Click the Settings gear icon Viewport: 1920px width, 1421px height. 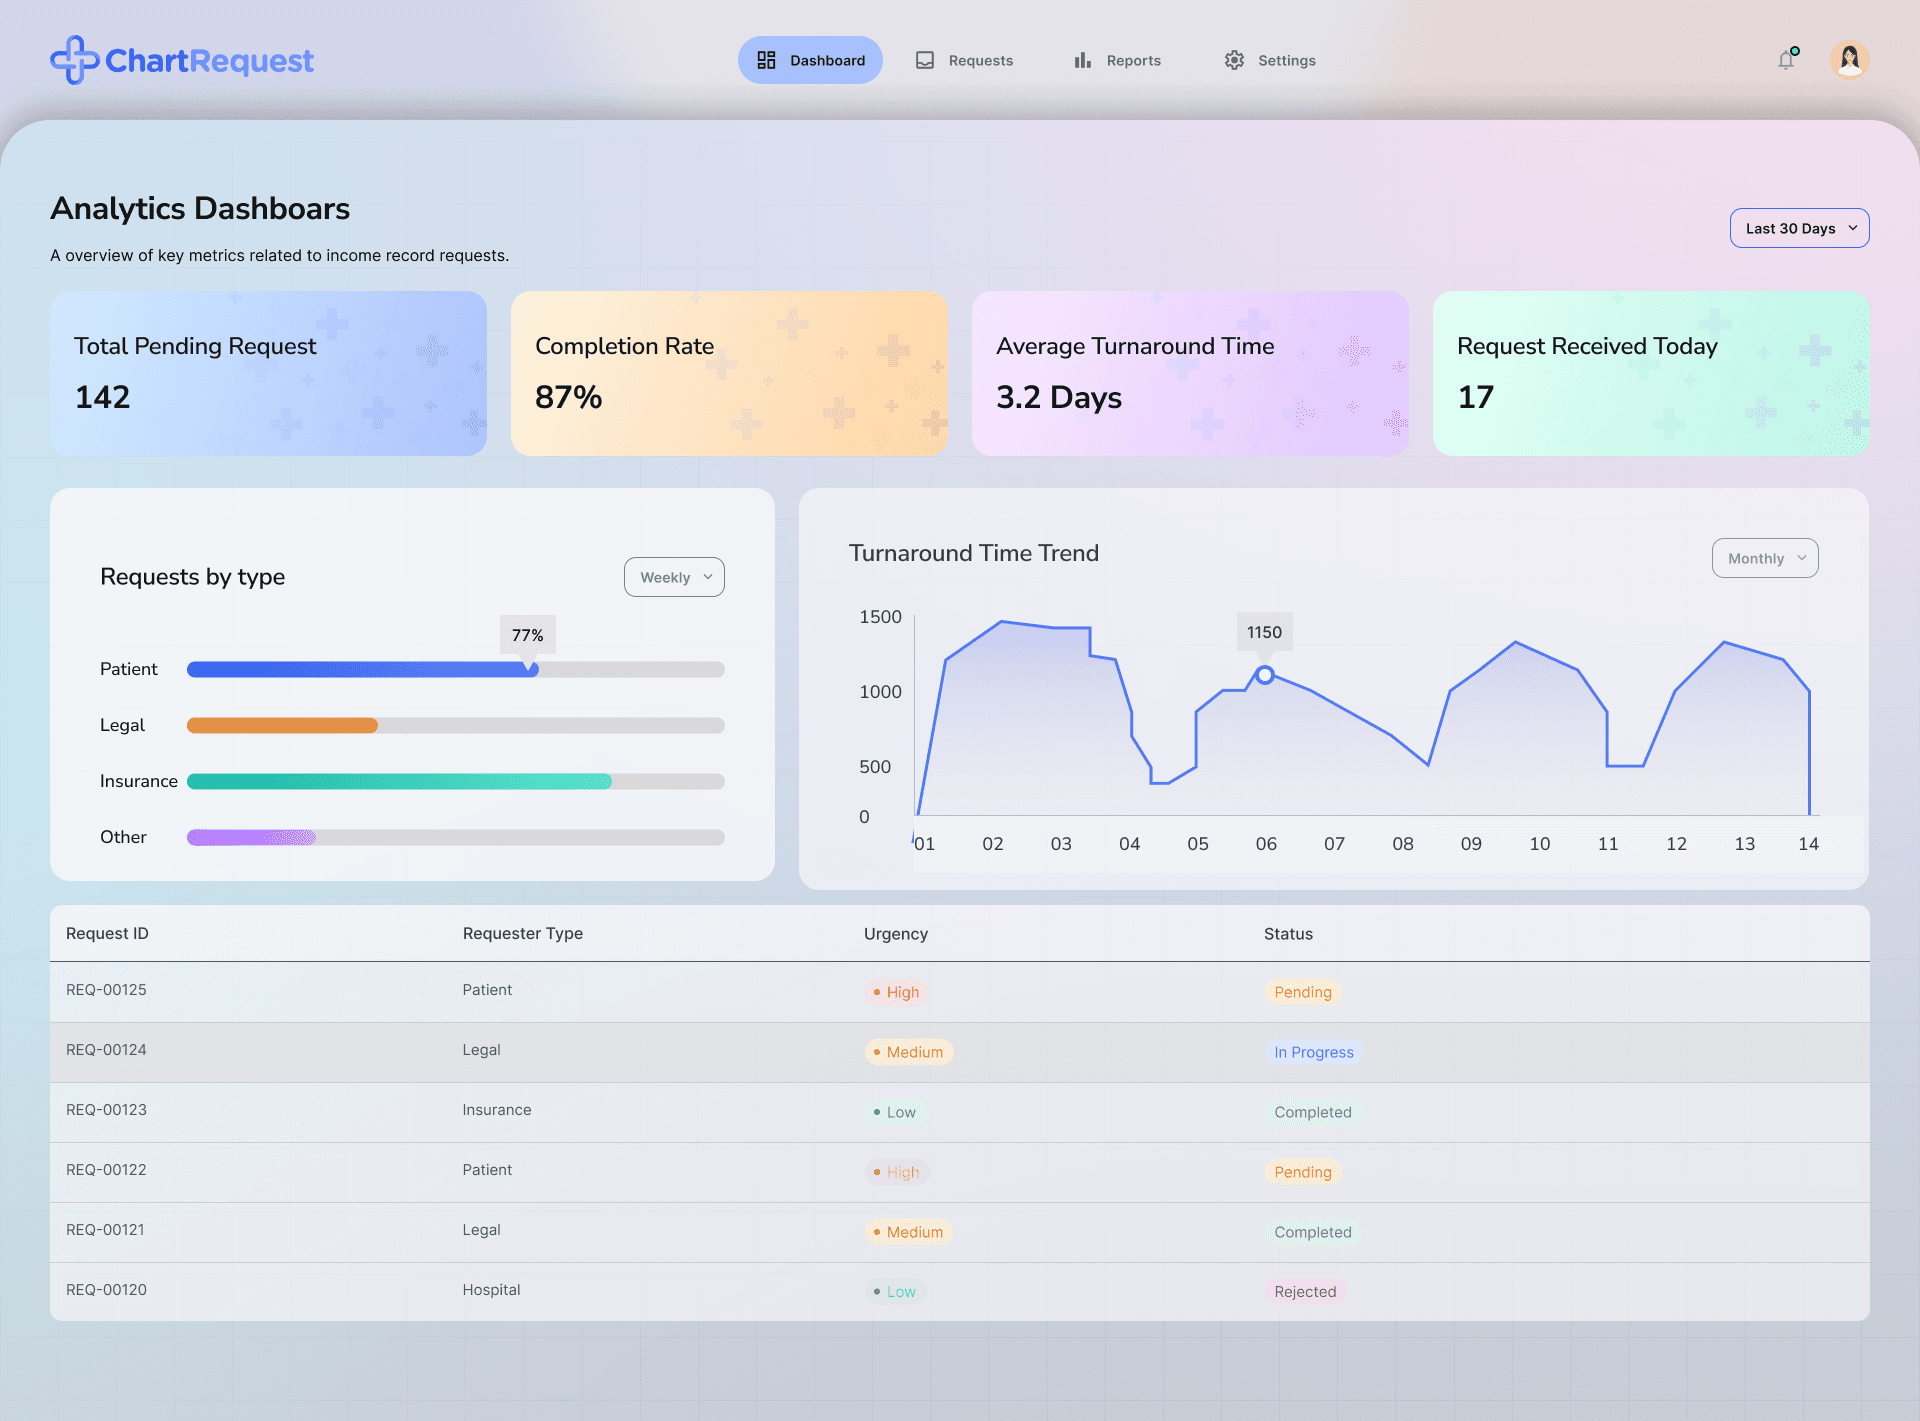coord(1234,60)
